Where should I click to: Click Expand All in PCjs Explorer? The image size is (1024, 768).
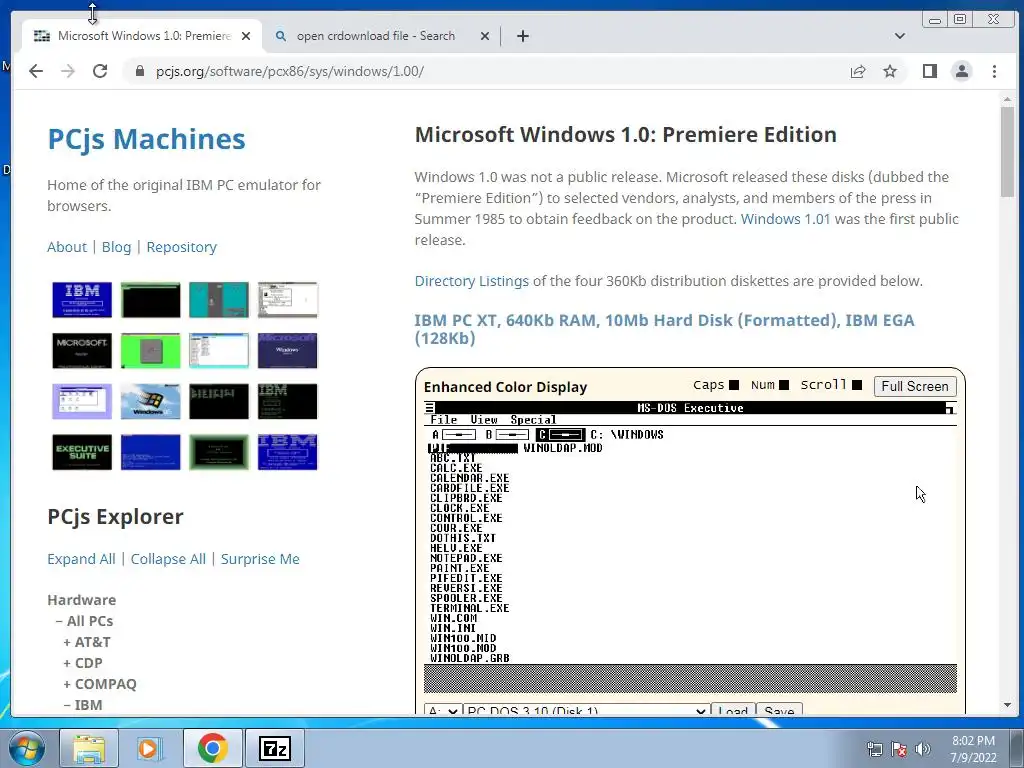(x=81, y=559)
